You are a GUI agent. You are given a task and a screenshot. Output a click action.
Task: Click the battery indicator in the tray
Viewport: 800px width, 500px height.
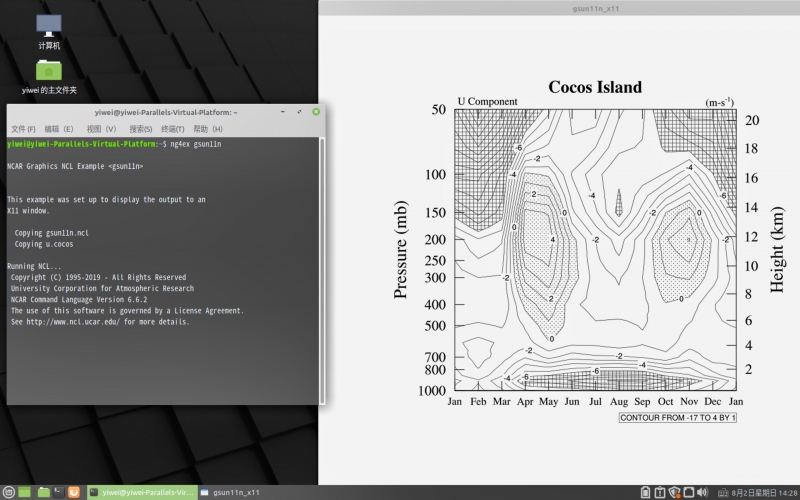coord(645,492)
